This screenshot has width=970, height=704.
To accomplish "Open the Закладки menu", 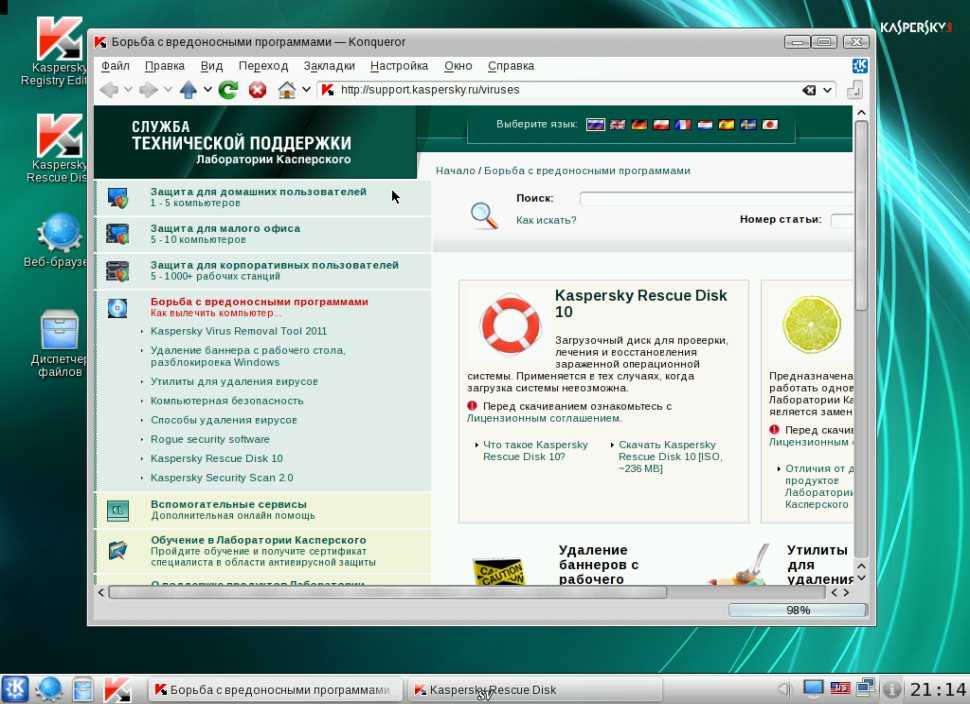I will [329, 66].
